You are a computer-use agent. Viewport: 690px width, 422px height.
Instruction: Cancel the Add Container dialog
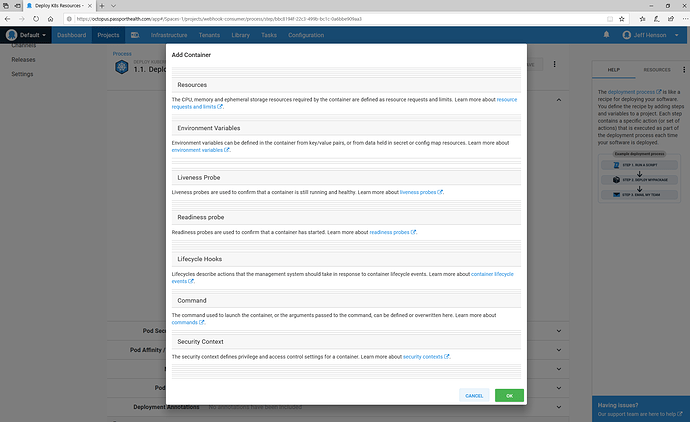coord(474,396)
